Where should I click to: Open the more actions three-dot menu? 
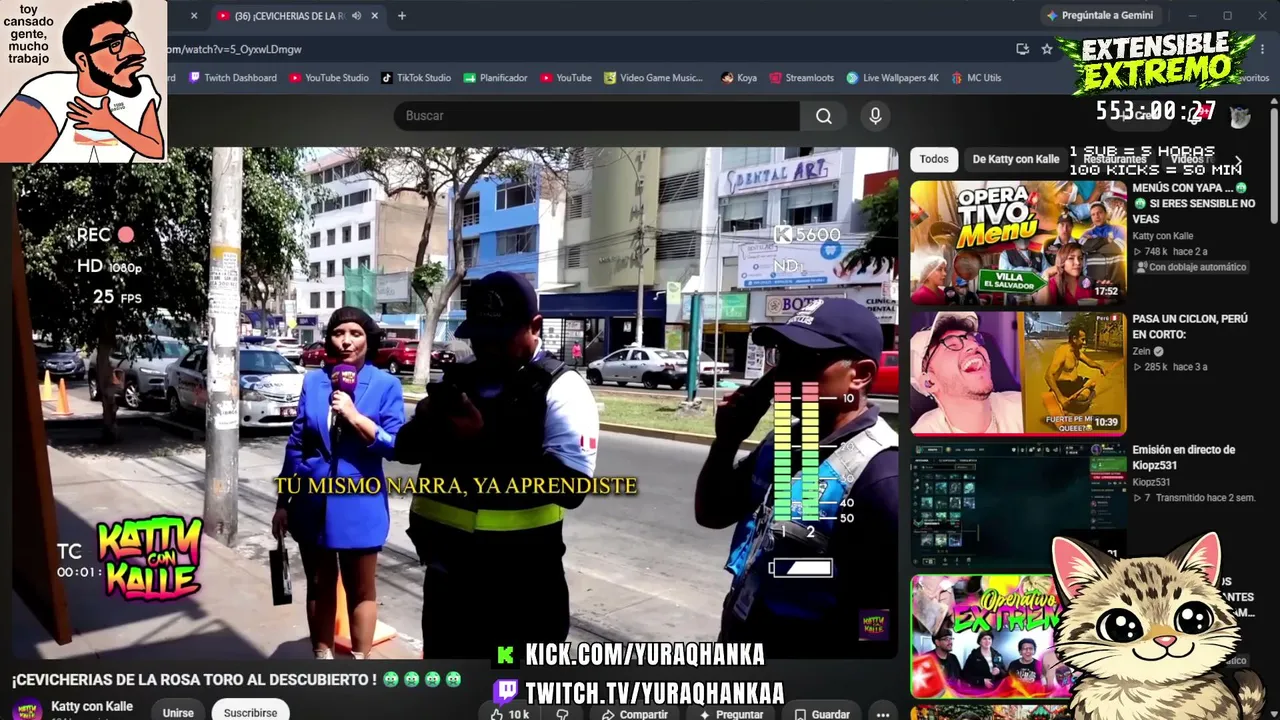coord(882,714)
